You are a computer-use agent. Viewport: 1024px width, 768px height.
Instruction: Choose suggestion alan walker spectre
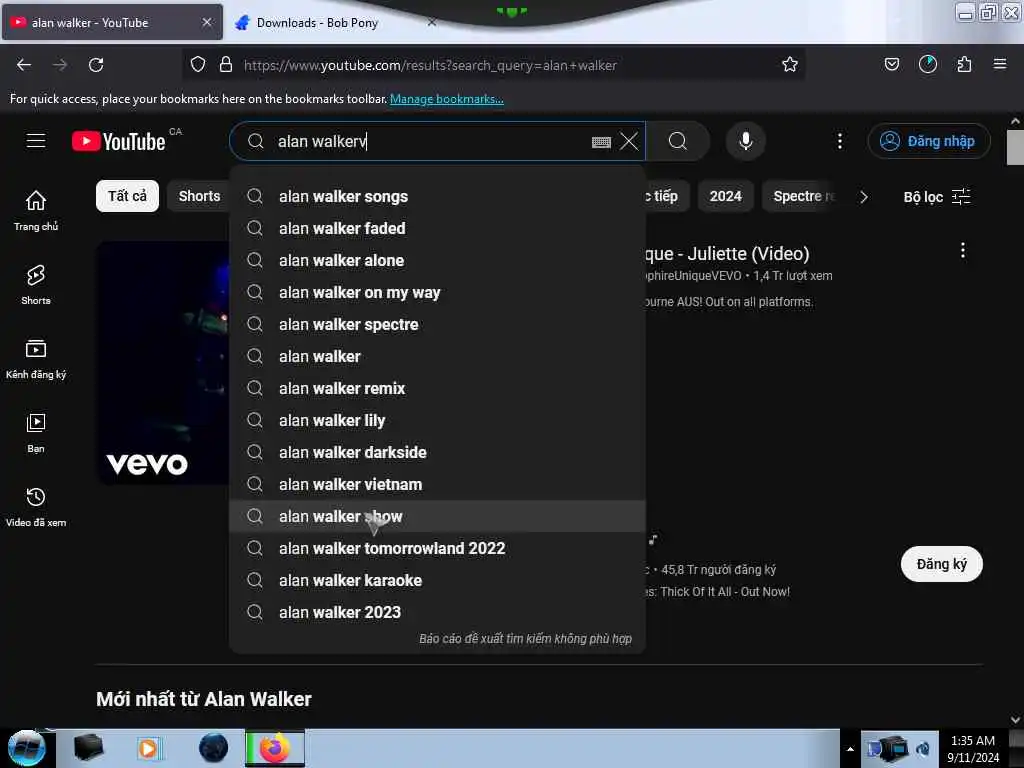coord(438,325)
